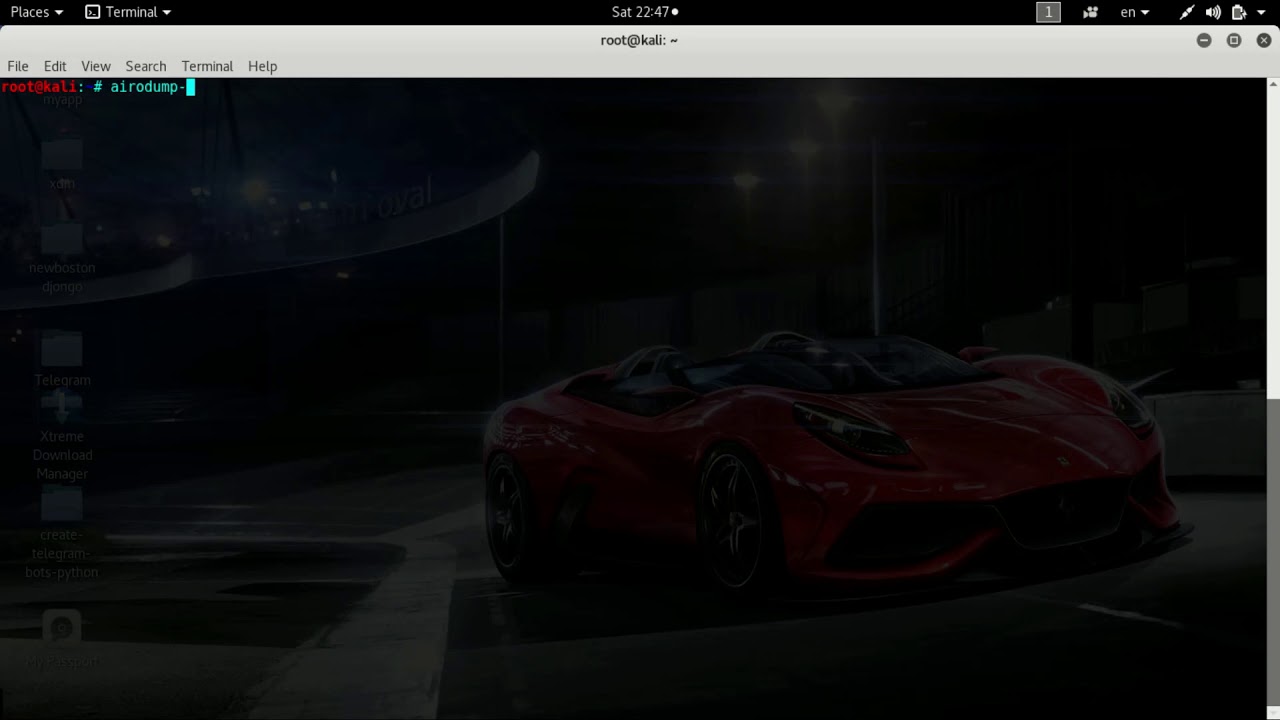Maximize the root@kali terminal window
This screenshot has height=720, width=1280.
1234,40
